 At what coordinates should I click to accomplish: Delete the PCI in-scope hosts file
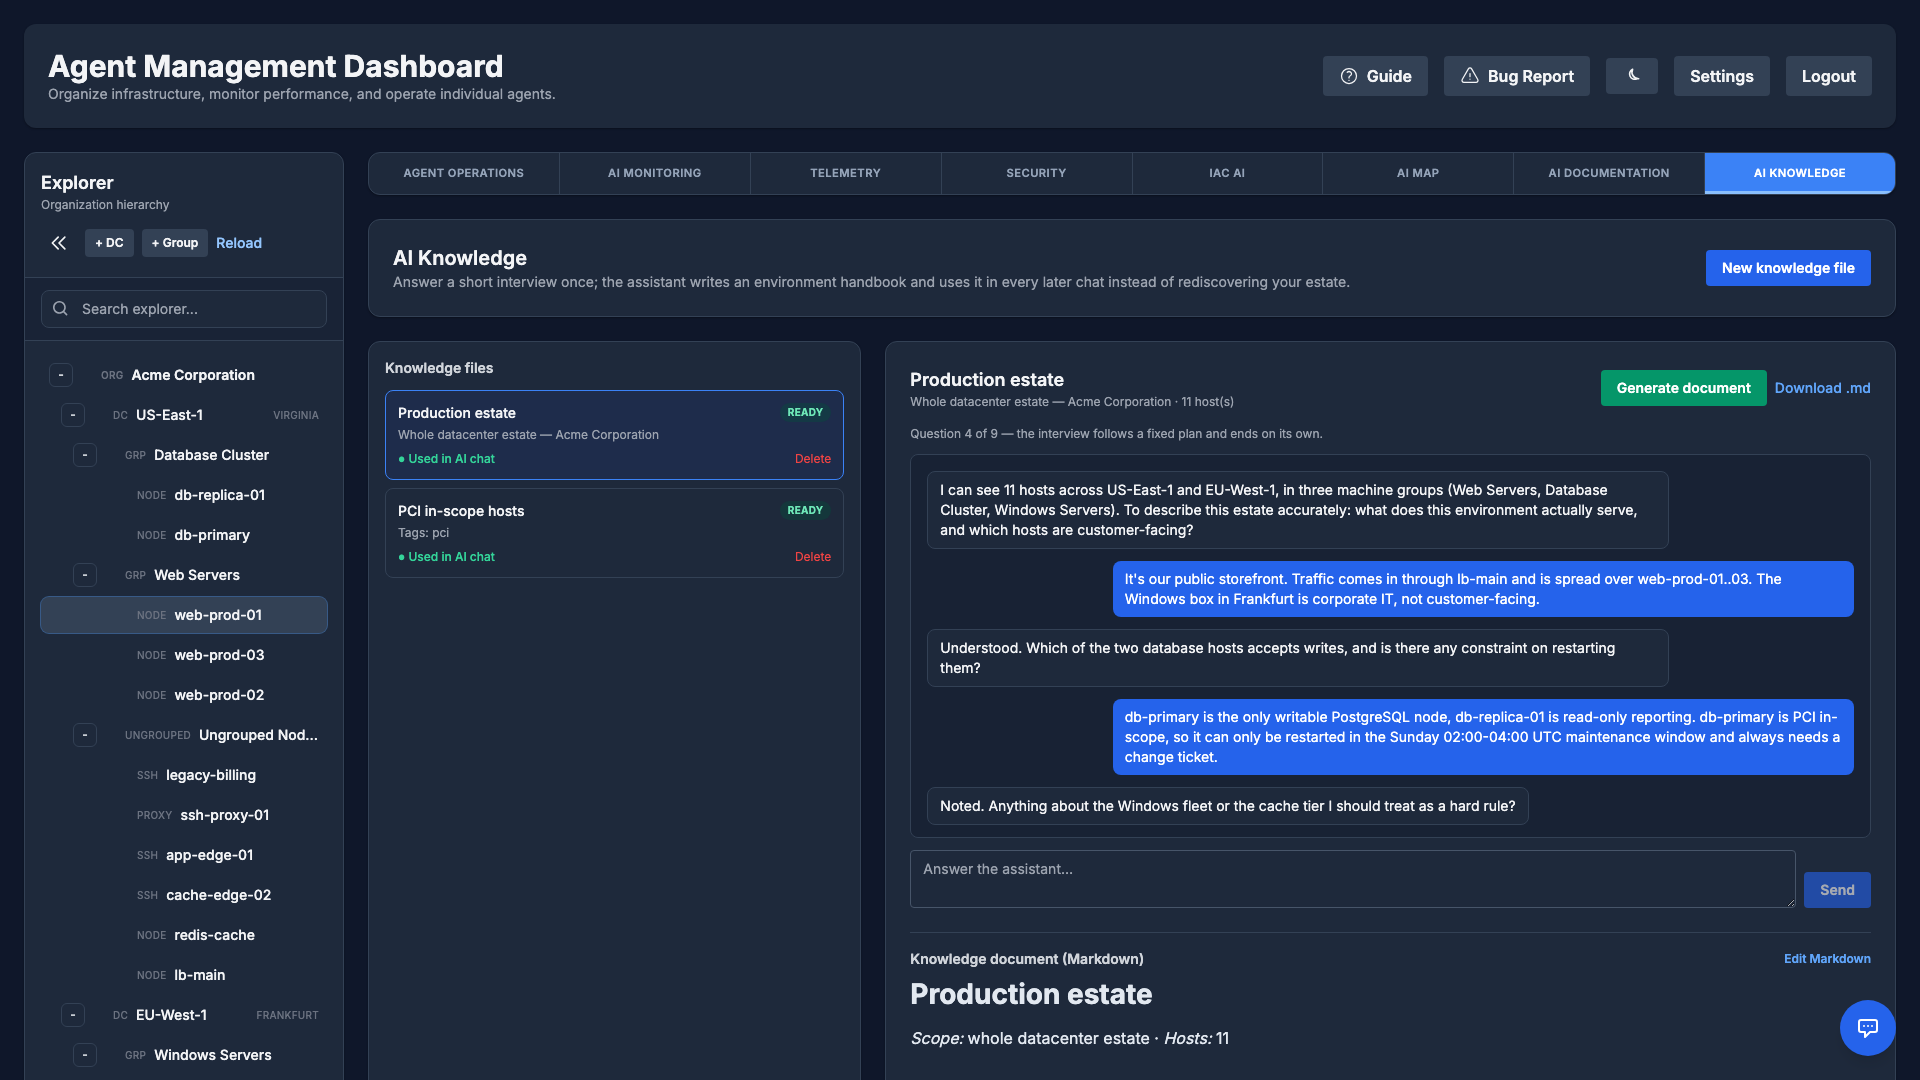click(x=813, y=557)
